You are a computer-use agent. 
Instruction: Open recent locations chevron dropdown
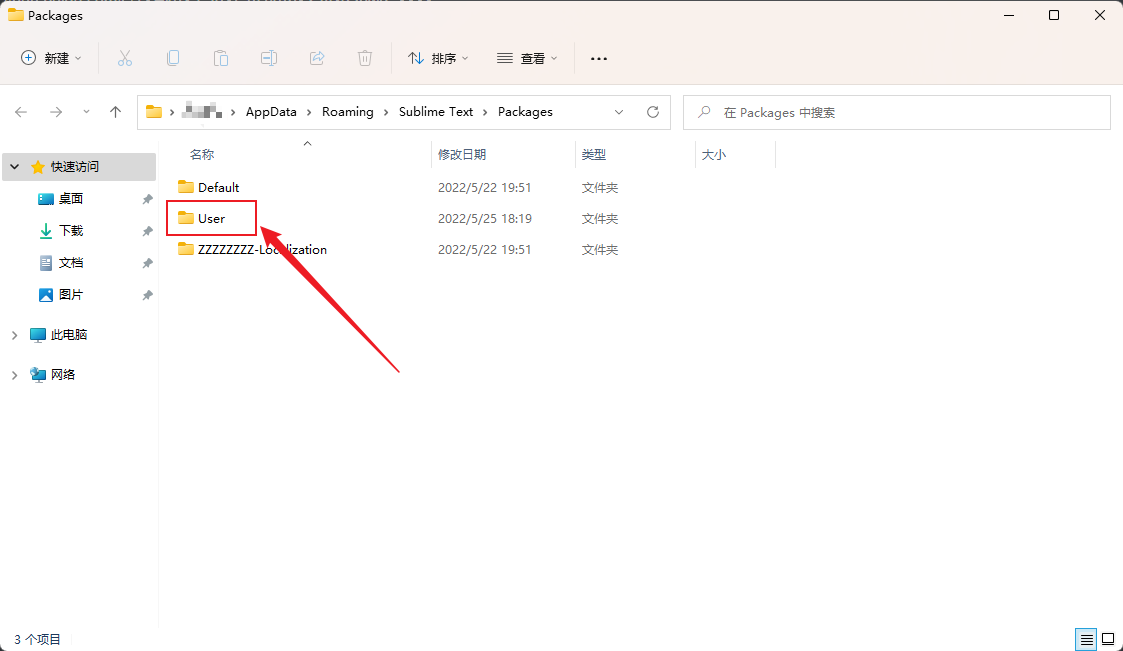point(86,112)
